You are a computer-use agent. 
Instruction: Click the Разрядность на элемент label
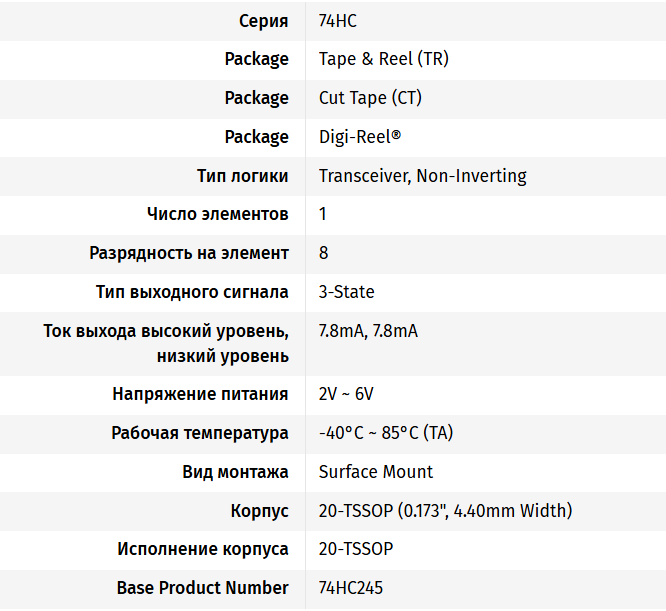pos(189,253)
